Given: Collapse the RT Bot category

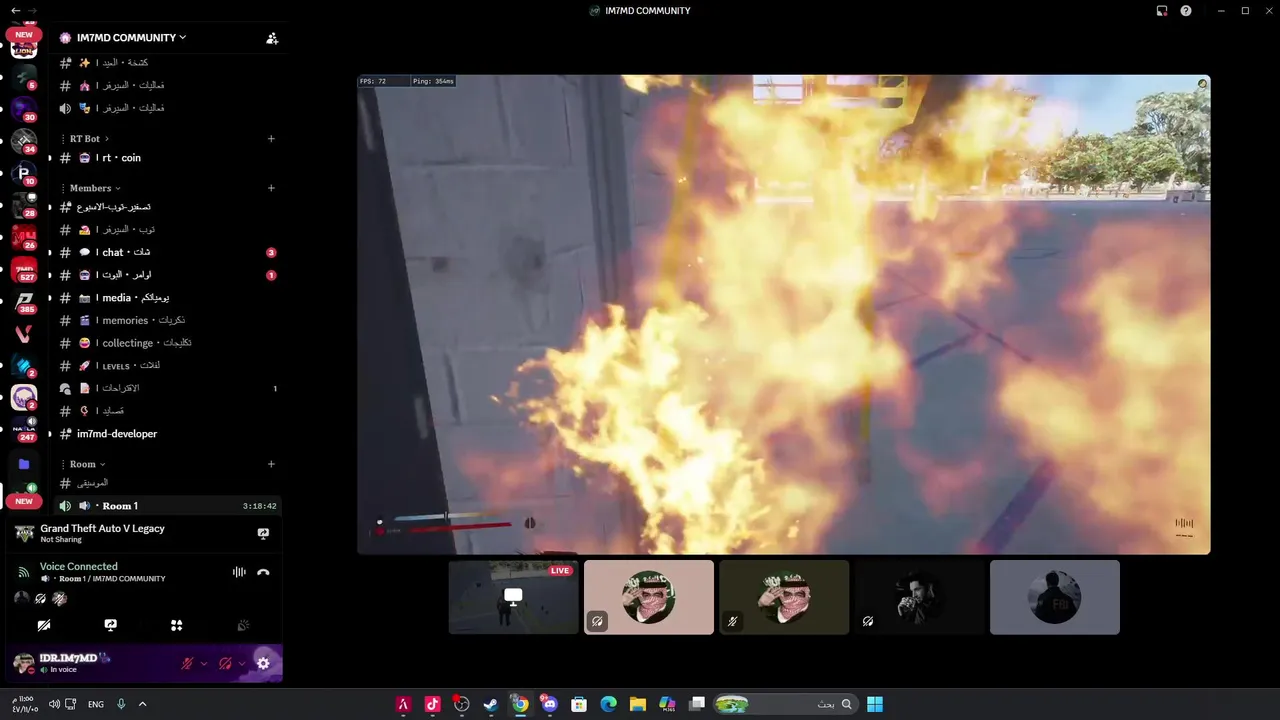Looking at the screenshot, I should click(x=88, y=139).
